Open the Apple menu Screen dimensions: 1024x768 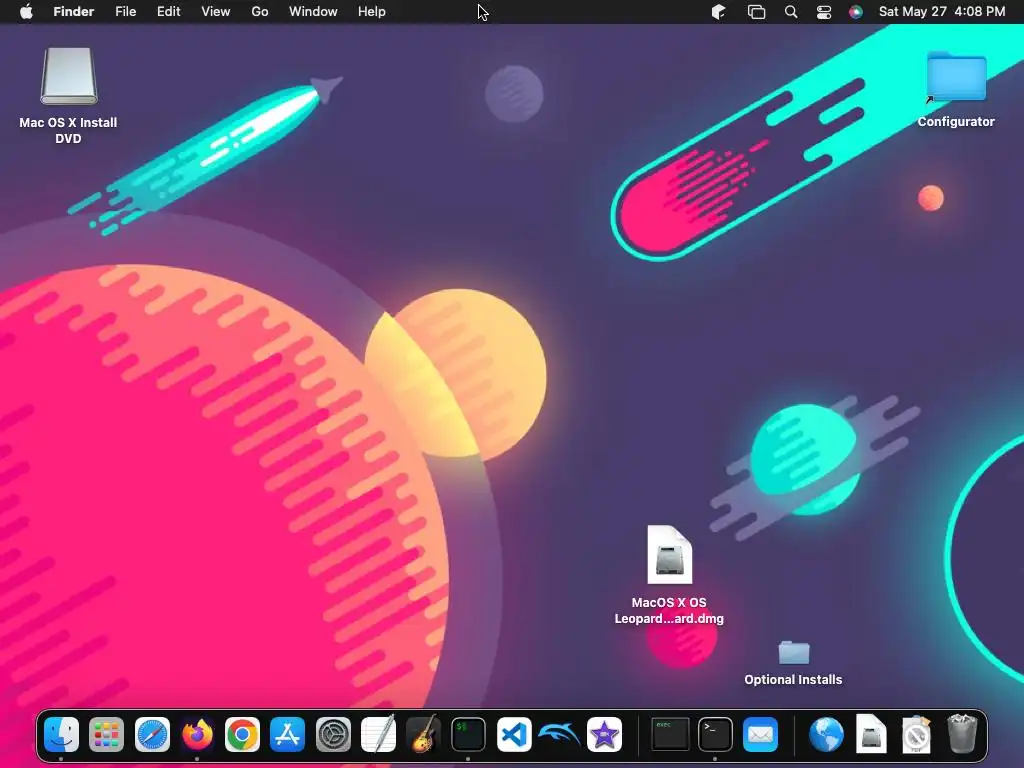click(26, 12)
